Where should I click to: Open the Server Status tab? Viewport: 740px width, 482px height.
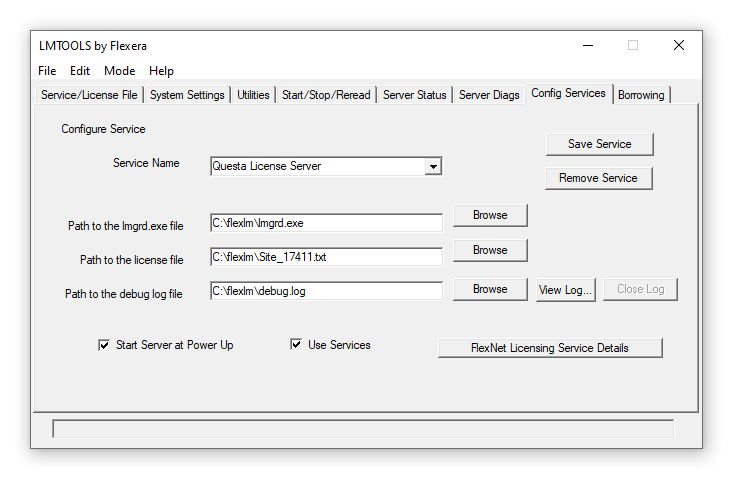414,95
